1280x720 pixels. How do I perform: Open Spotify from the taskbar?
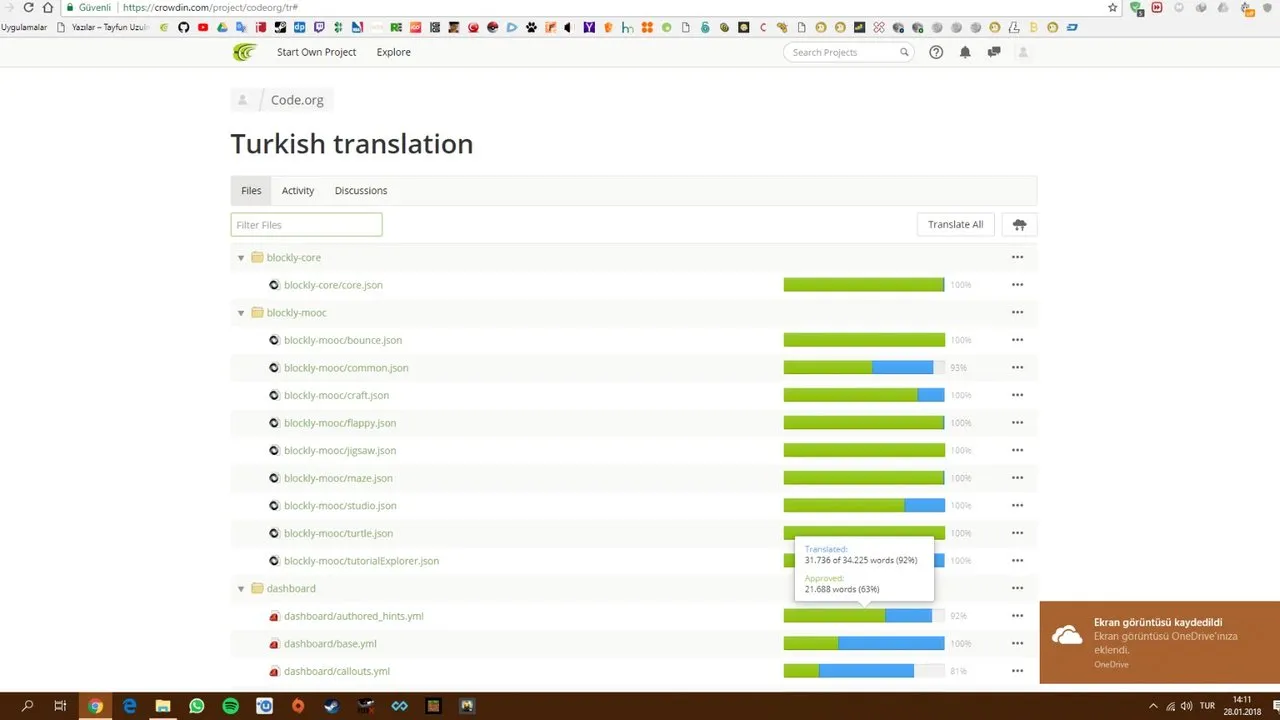231,706
